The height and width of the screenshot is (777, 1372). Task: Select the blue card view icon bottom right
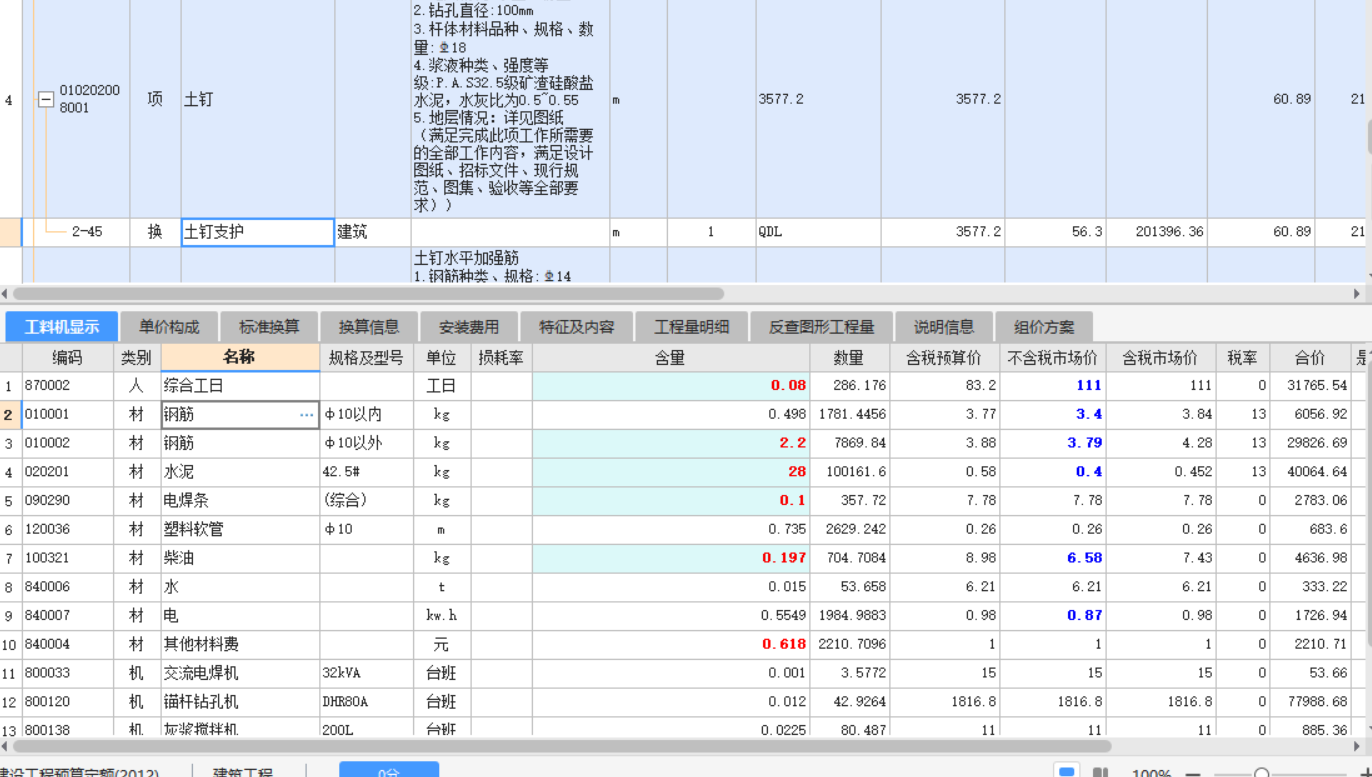click(1066, 772)
